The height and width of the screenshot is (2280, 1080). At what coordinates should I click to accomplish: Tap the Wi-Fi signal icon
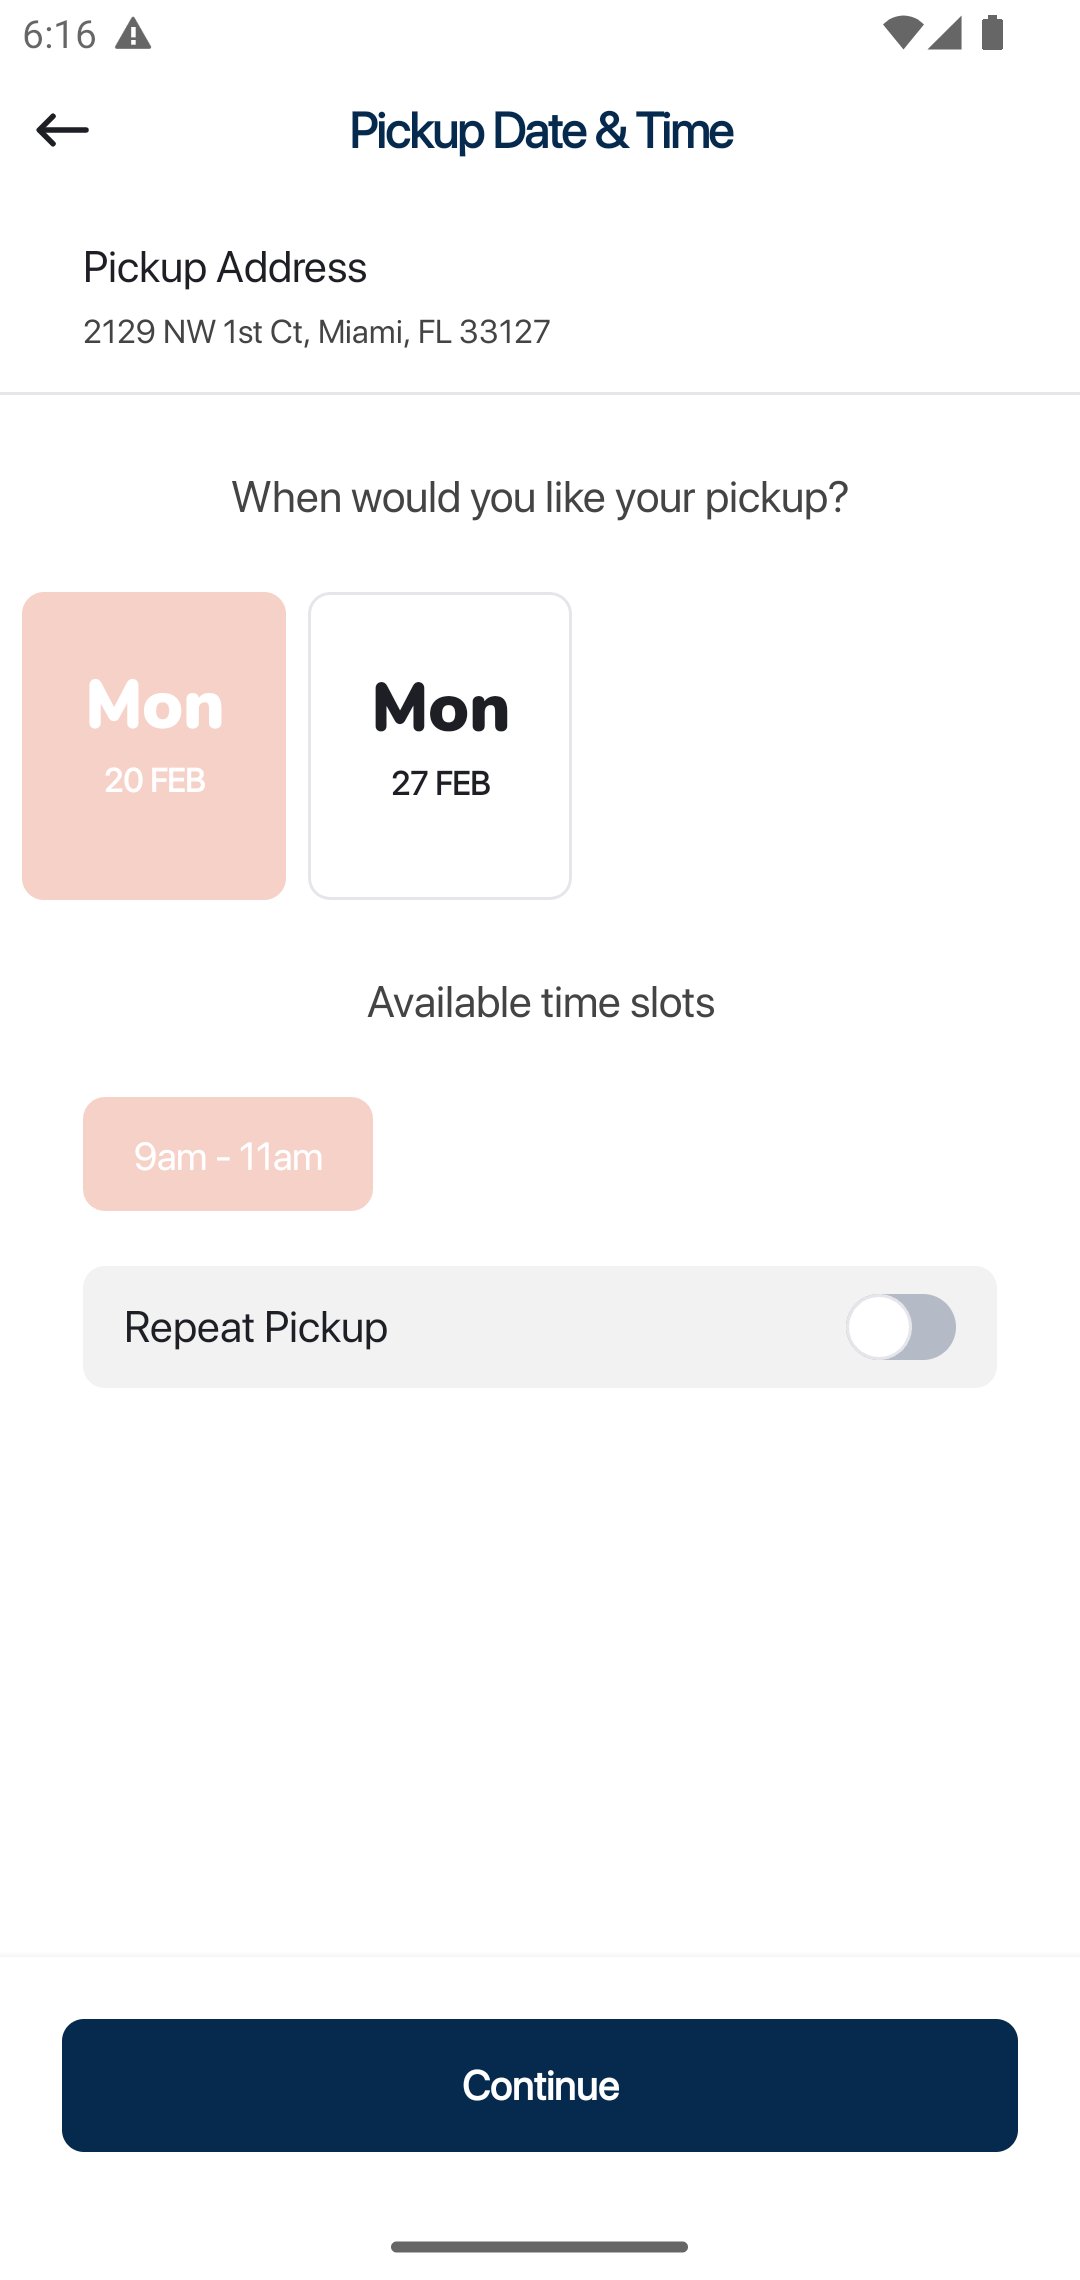(x=901, y=33)
